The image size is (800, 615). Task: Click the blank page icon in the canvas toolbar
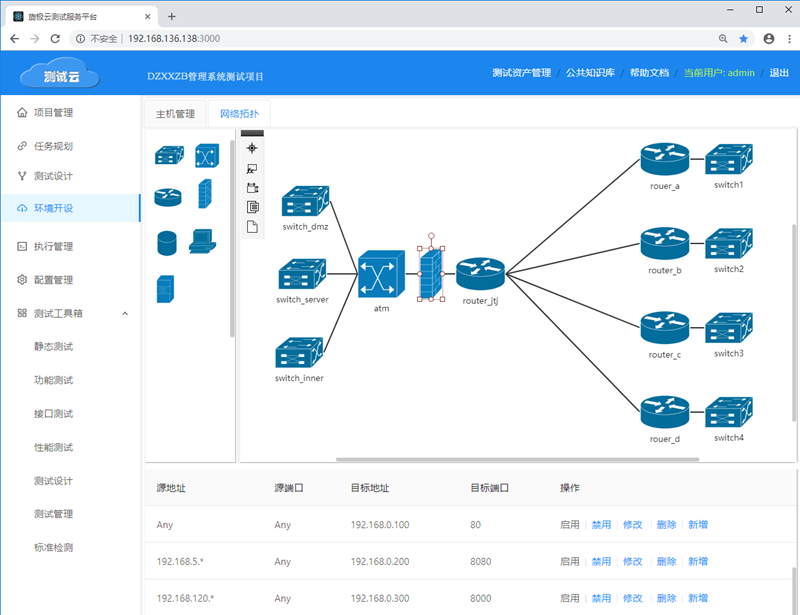pyautogui.click(x=252, y=227)
